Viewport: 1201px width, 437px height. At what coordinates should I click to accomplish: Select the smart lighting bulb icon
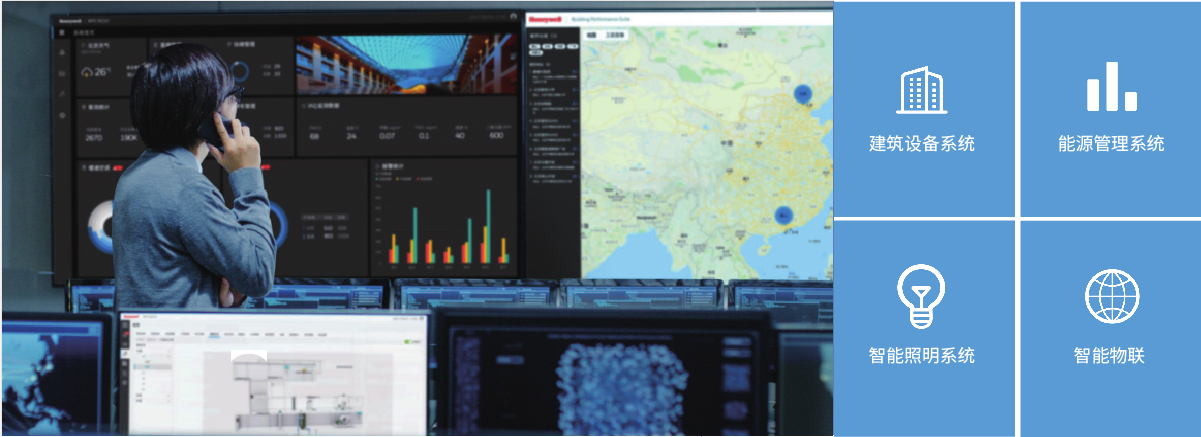tap(921, 297)
